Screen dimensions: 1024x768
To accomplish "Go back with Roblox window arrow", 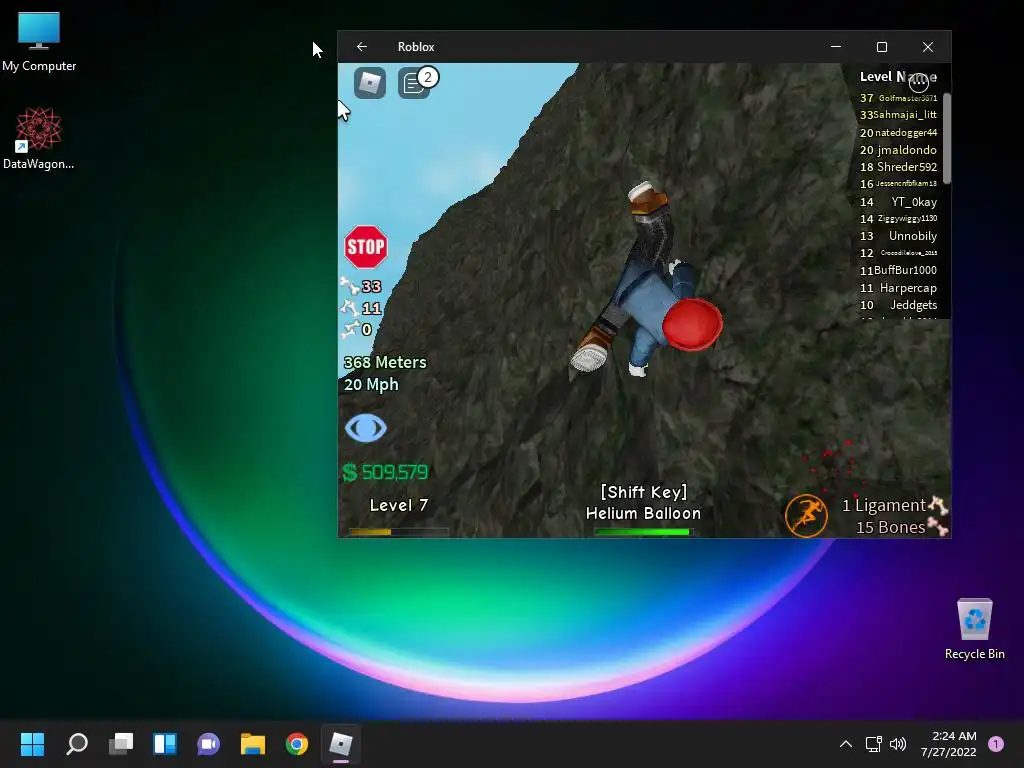I will (362, 47).
